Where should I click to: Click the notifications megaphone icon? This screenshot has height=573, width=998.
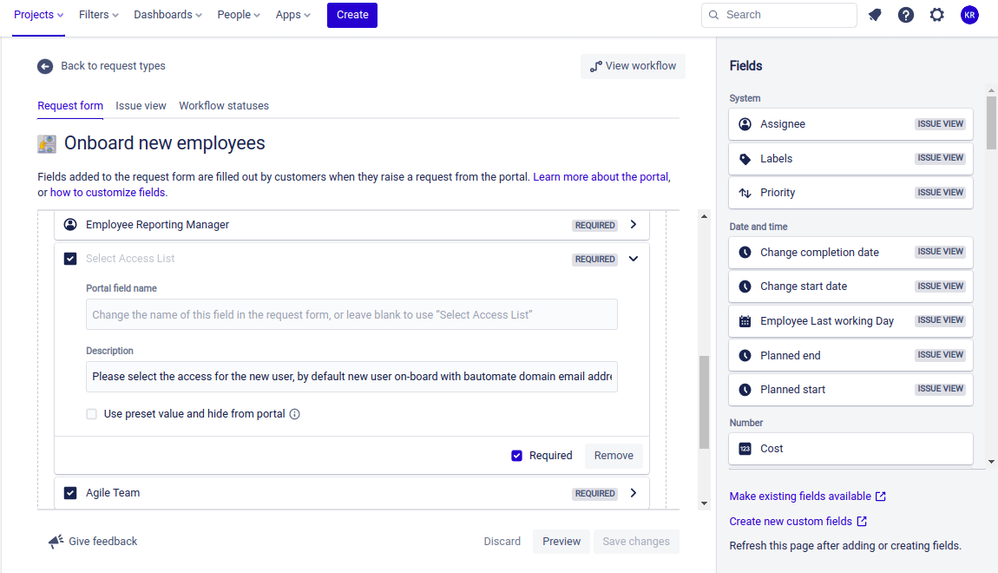[x=875, y=15]
